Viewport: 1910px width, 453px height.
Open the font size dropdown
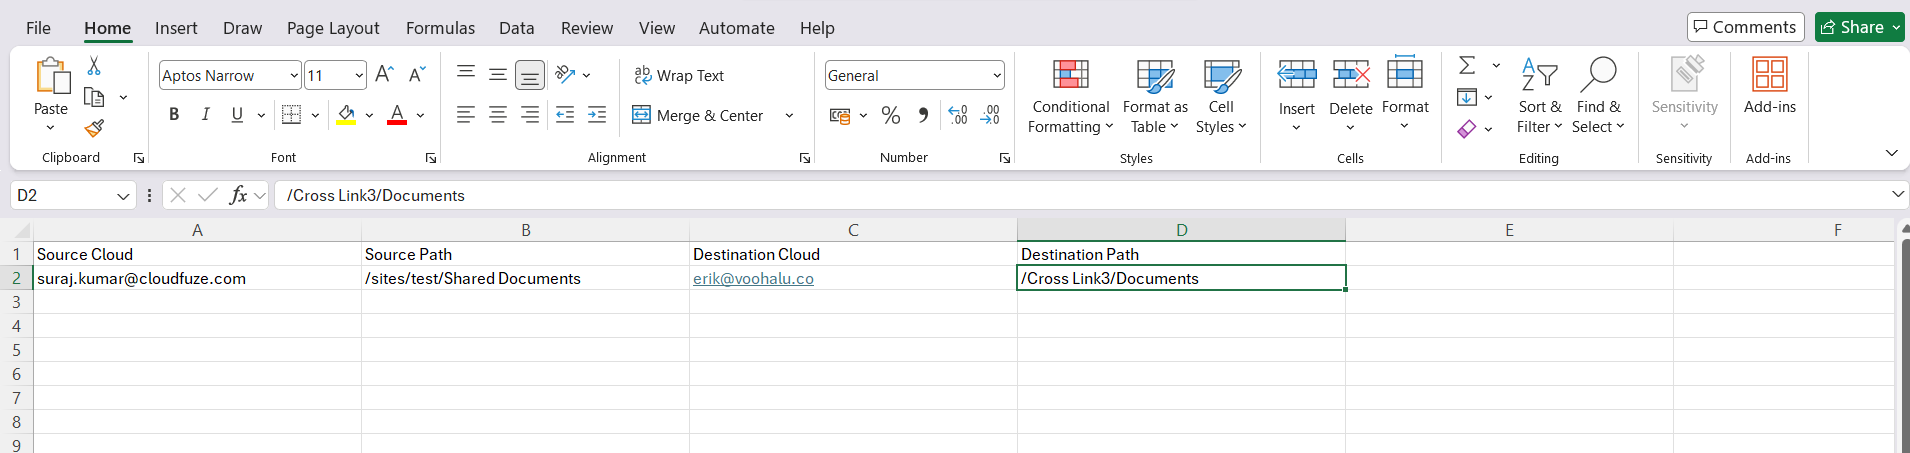point(359,75)
